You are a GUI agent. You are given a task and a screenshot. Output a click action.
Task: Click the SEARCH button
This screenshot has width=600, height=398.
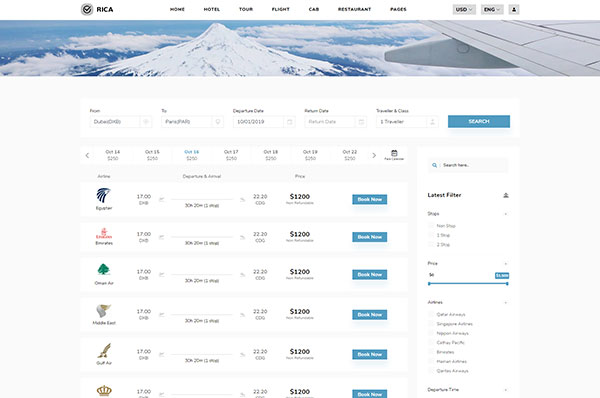(479, 121)
